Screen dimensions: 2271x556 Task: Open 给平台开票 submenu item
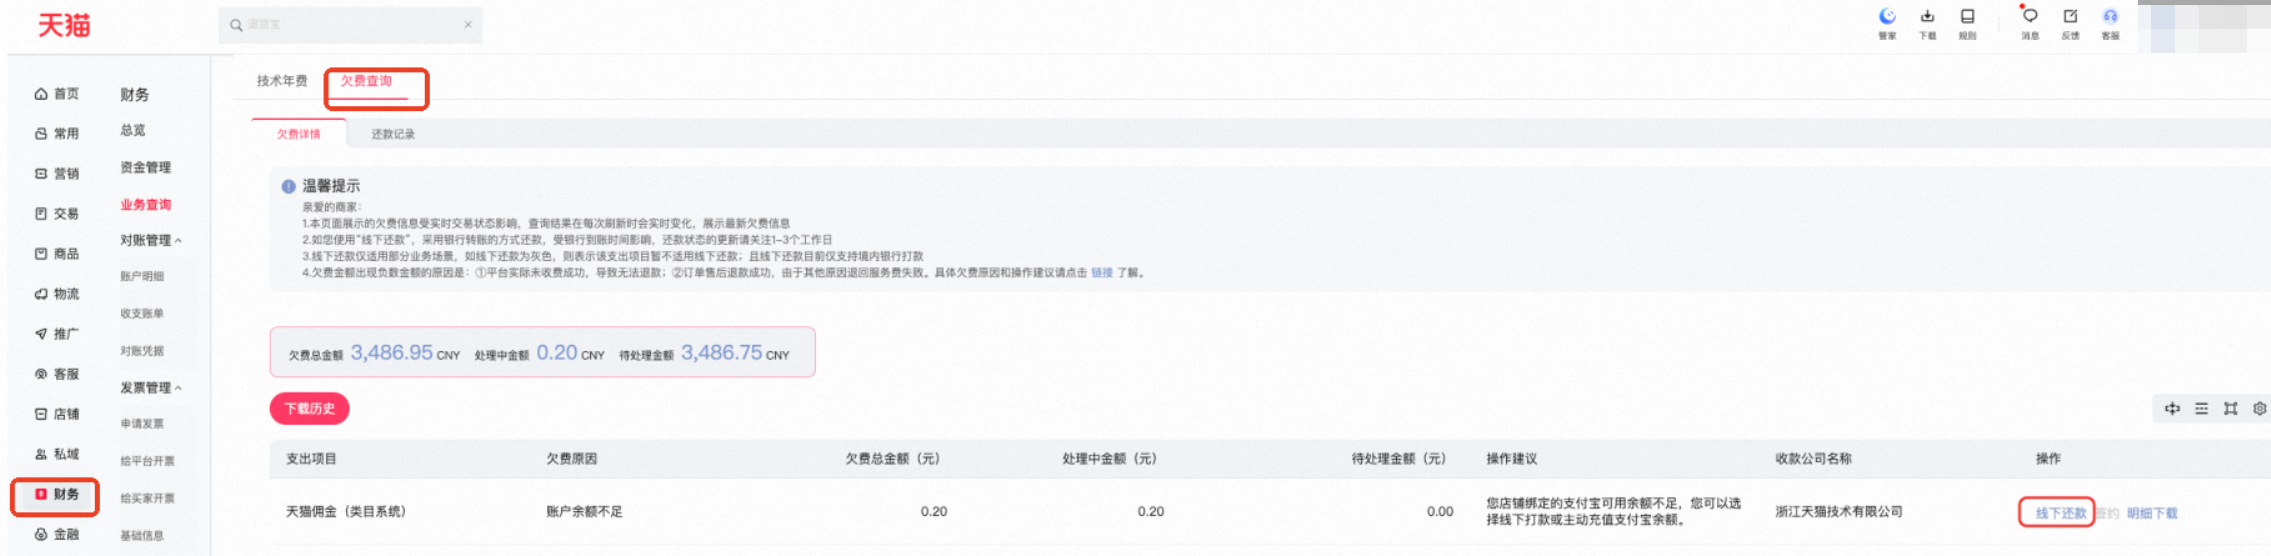point(147,461)
